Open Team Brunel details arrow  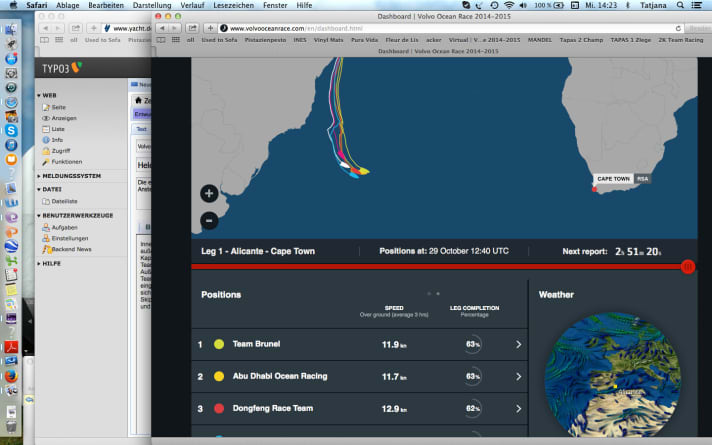point(519,345)
